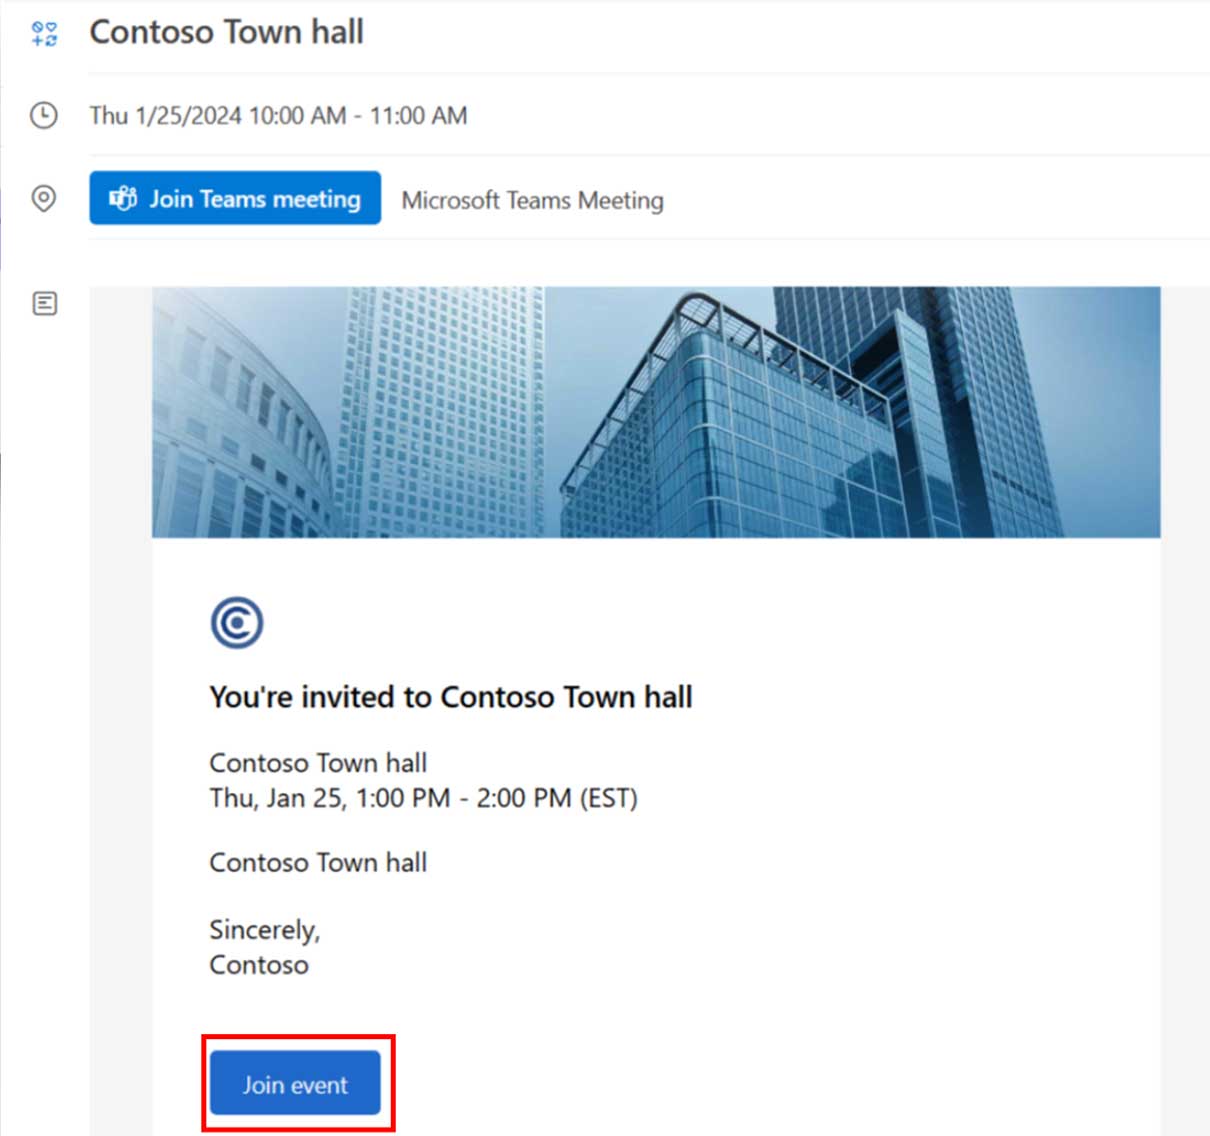Click the blue Join event button
This screenshot has width=1210, height=1136.
[295, 1084]
